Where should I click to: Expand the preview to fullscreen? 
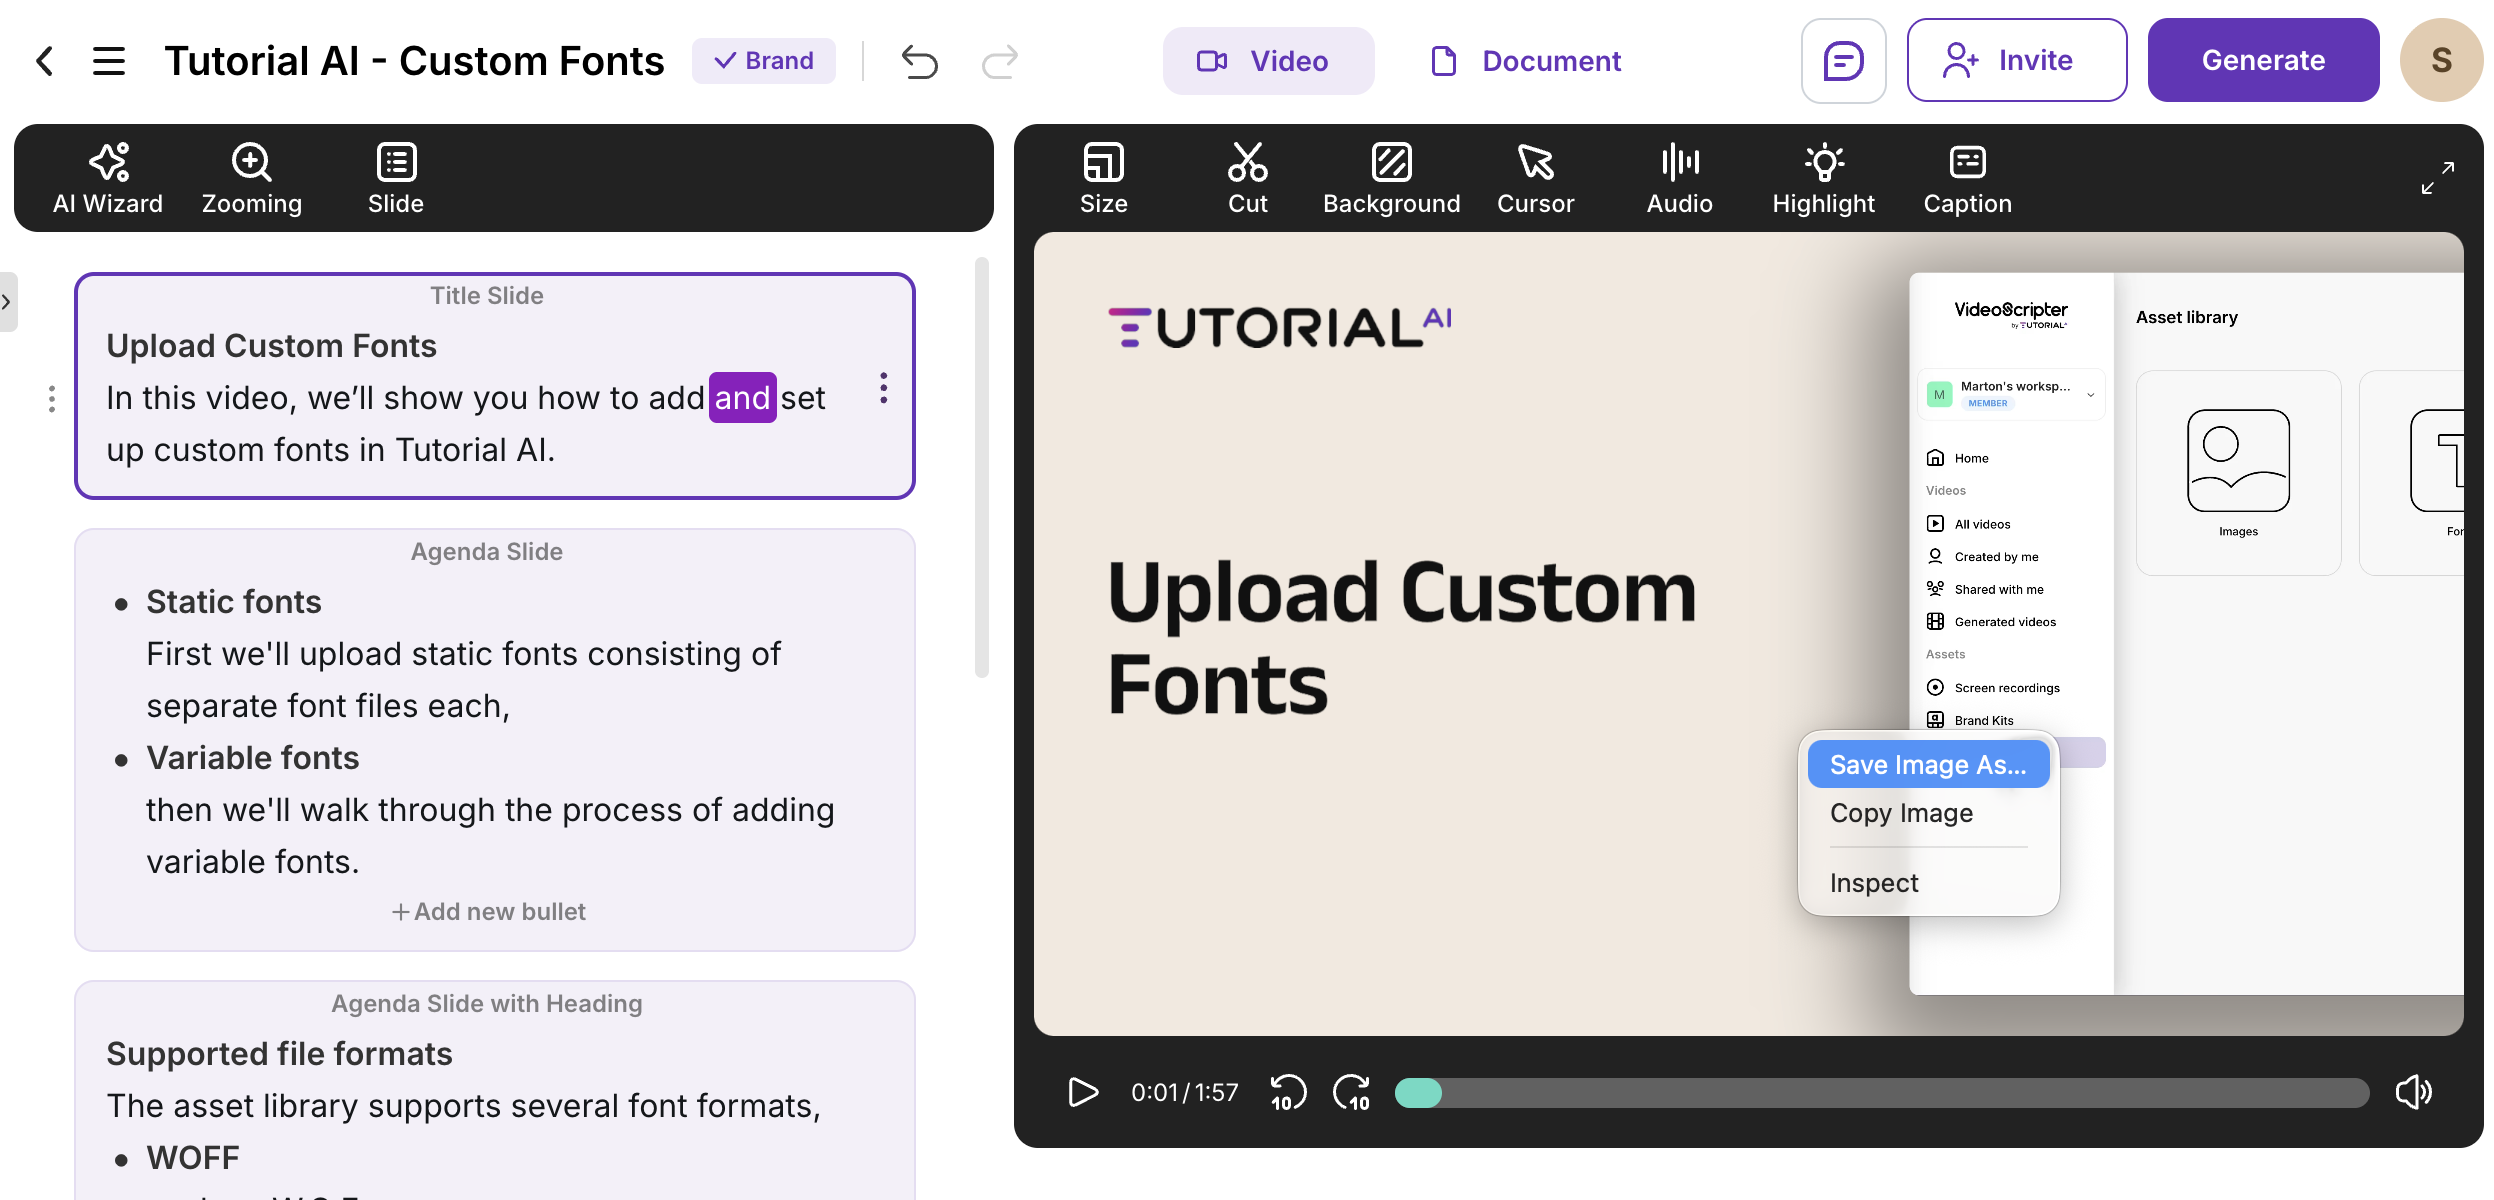[x=2437, y=177]
